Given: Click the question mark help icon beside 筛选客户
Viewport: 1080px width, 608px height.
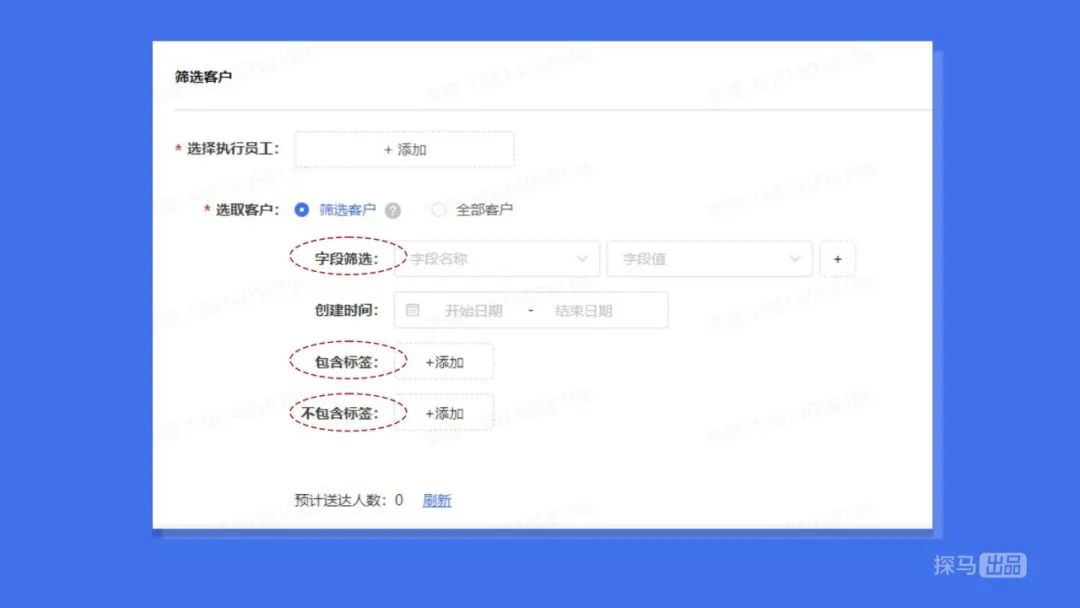Looking at the screenshot, I should (393, 211).
